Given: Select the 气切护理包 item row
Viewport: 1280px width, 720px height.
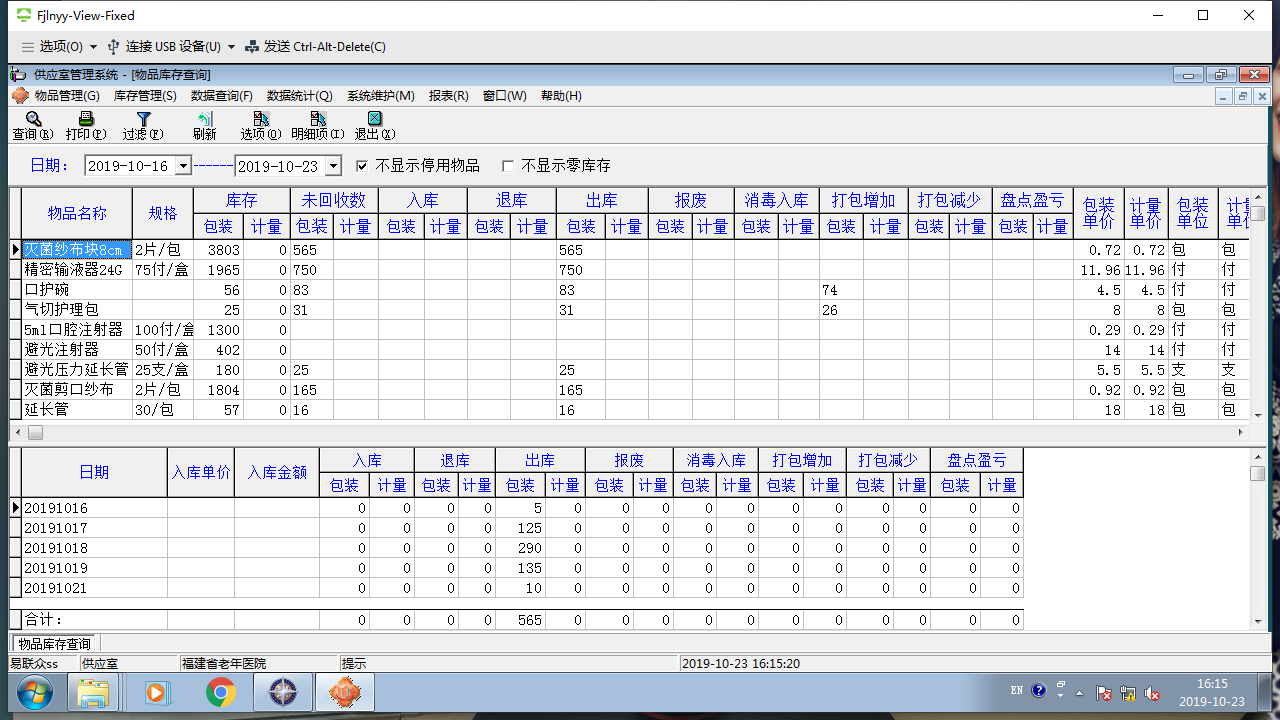Looking at the screenshot, I should pyautogui.click(x=630, y=310).
